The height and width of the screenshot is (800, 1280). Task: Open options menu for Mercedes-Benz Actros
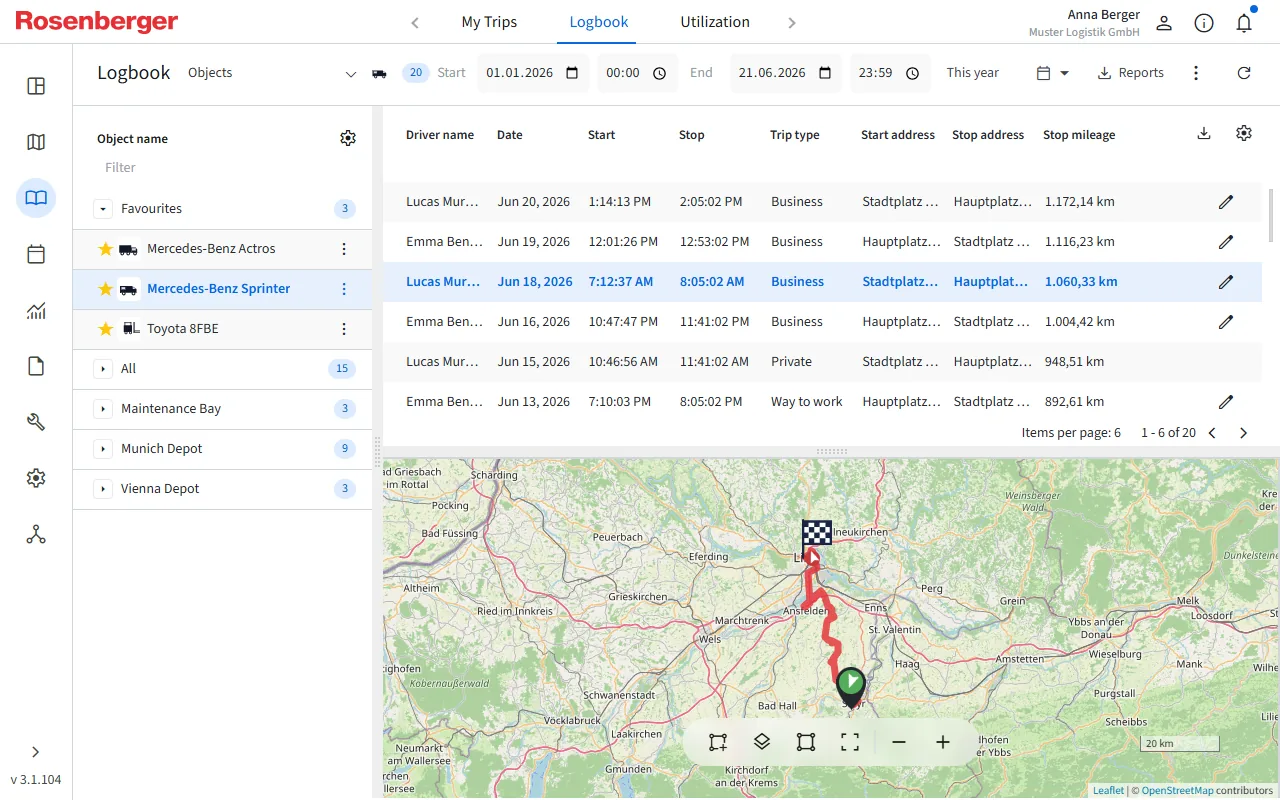click(x=344, y=249)
